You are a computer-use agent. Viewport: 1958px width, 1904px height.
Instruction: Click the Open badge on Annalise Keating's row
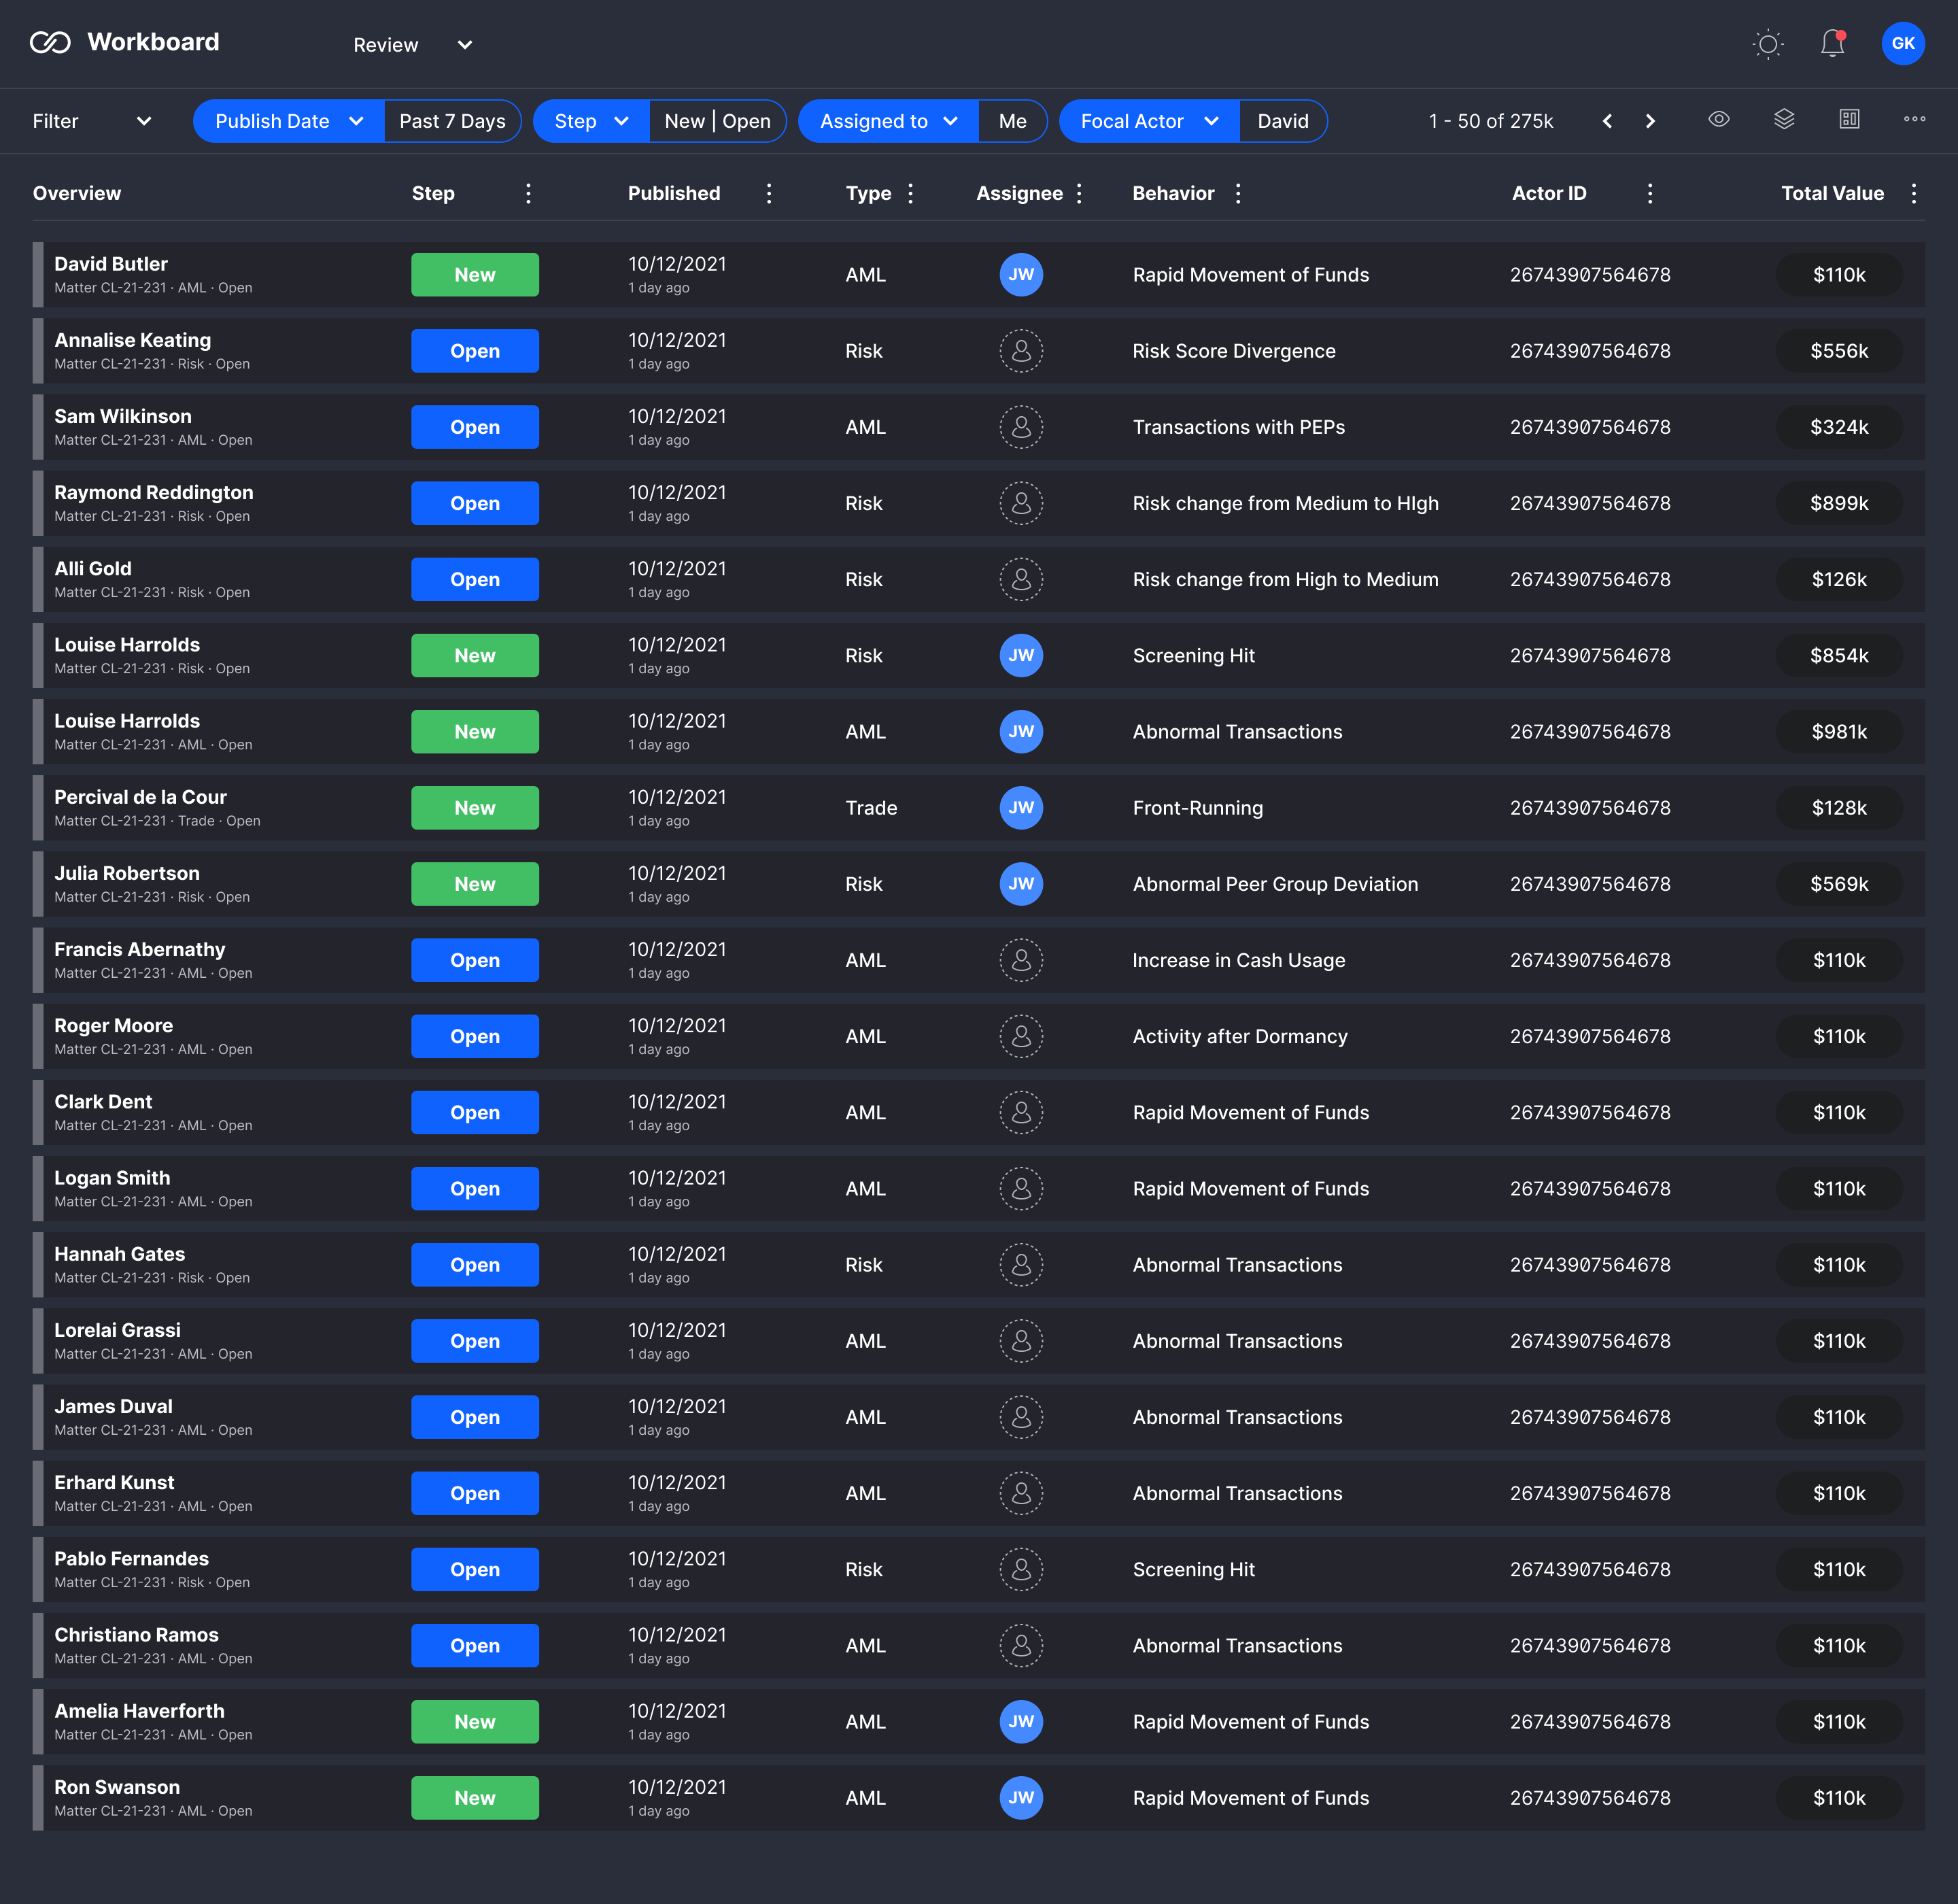tap(475, 351)
